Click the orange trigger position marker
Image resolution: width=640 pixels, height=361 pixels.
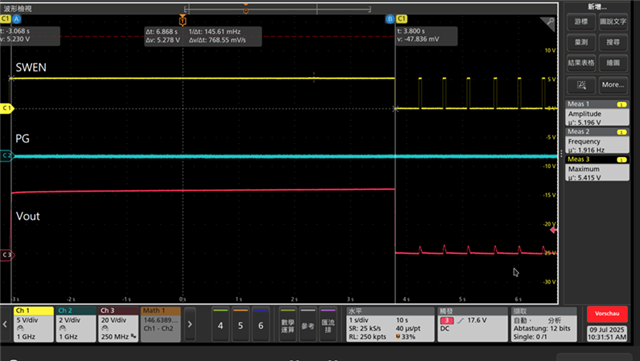pyautogui.click(x=182, y=20)
